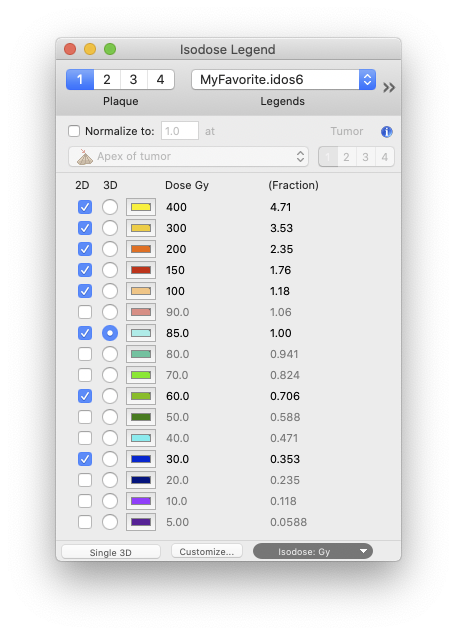Expand the Apex of tumor popup menu
This screenshot has height=635, width=457.
(188, 157)
